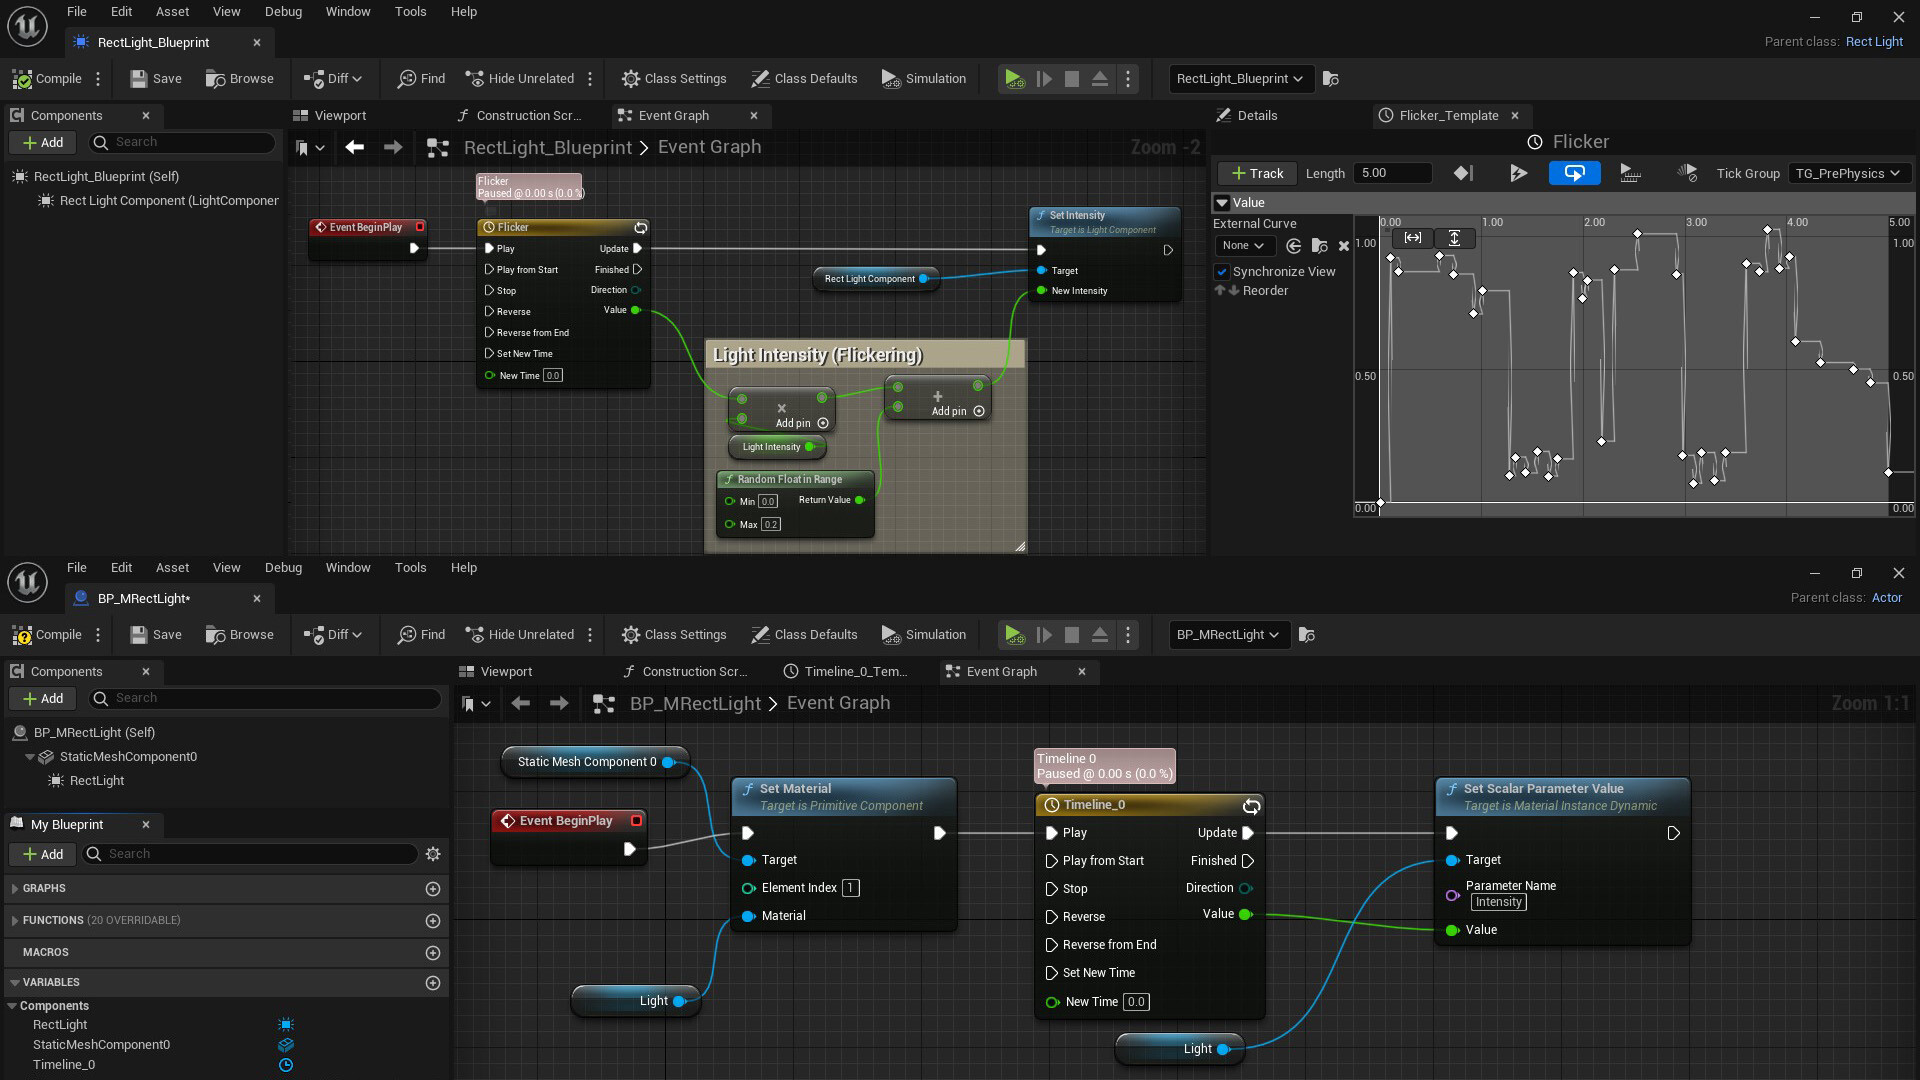Click the Zoom to fit vertical icon
The width and height of the screenshot is (1920, 1080).
coord(1454,238)
